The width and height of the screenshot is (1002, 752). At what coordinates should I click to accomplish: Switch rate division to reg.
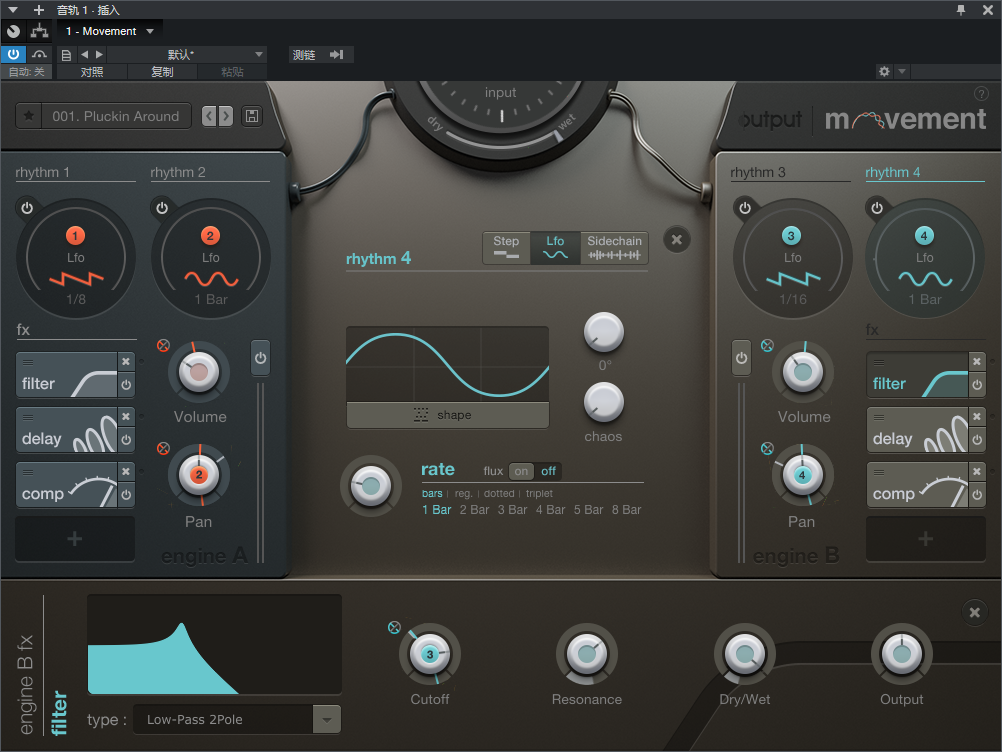tap(463, 494)
